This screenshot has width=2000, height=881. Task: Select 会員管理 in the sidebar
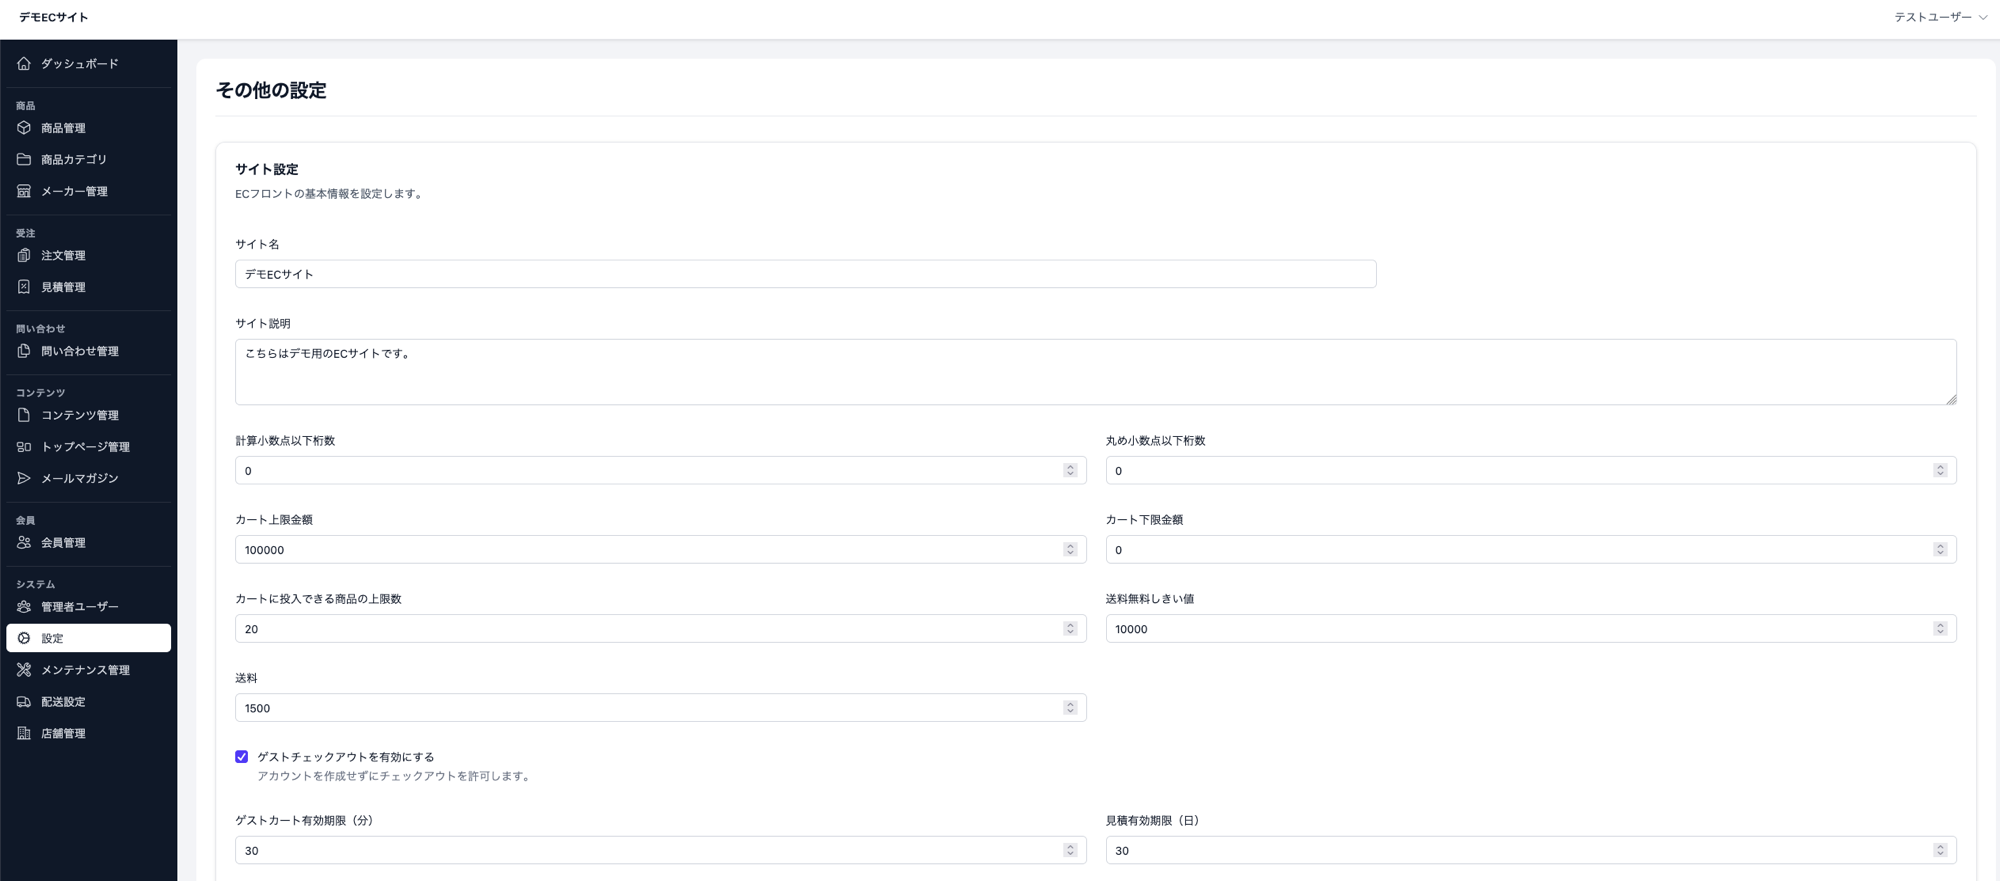(x=89, y=542)
